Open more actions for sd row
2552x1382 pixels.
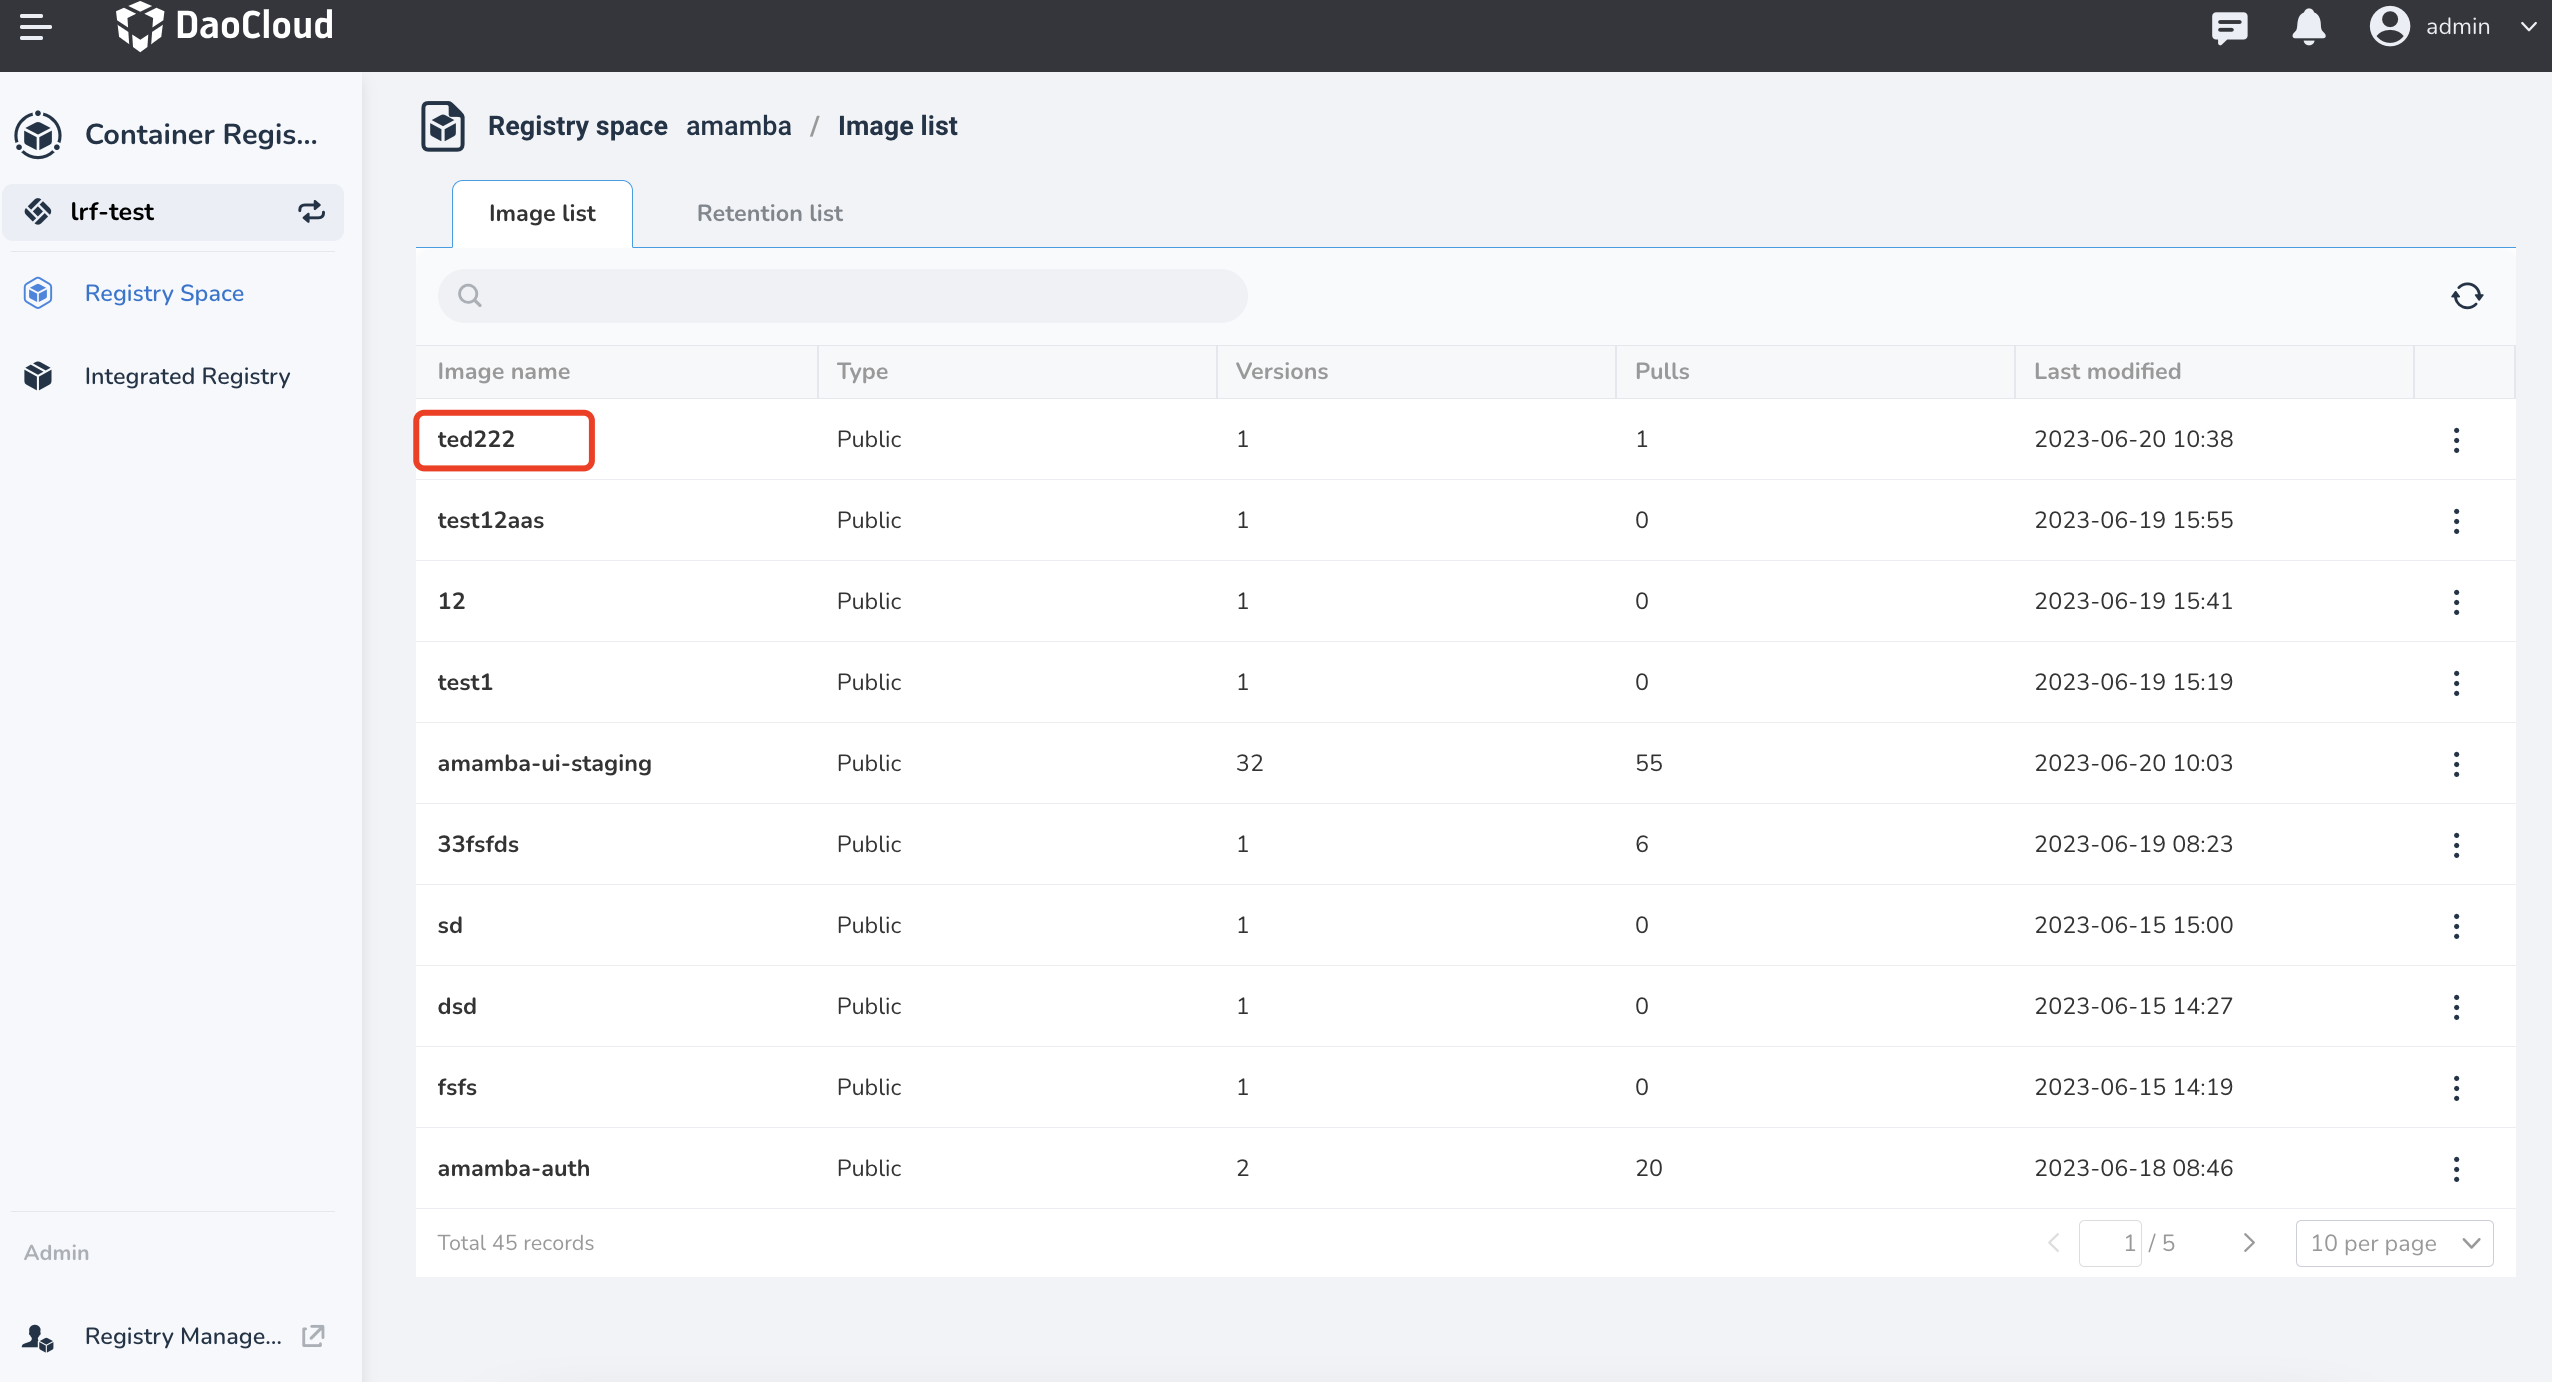click(x=2456, y=926)
